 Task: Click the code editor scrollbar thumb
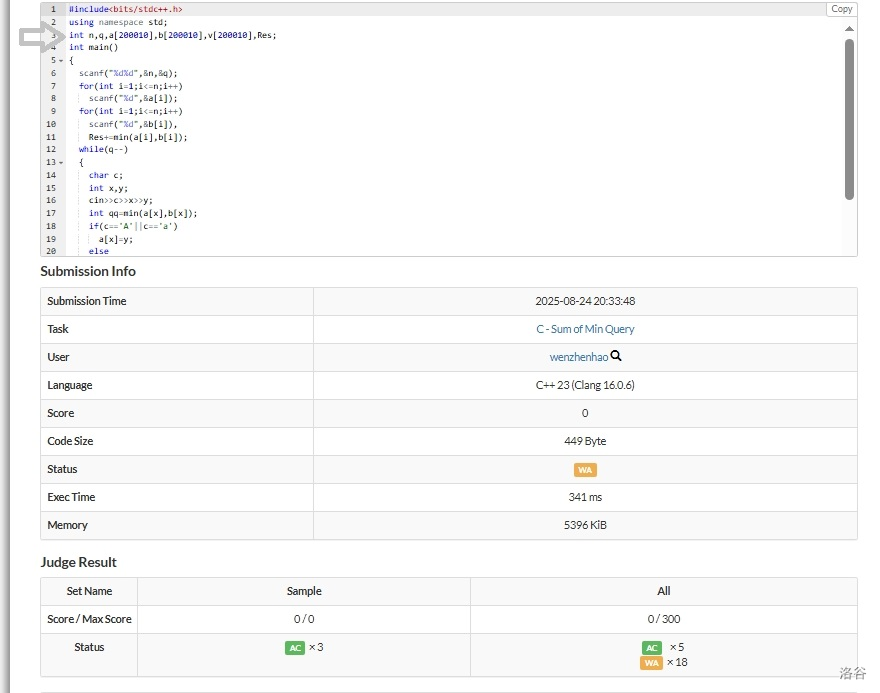849,118
